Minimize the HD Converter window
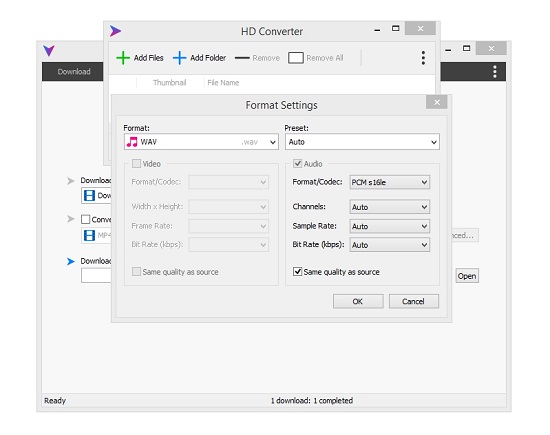550x435 pixels. point(377,31)
